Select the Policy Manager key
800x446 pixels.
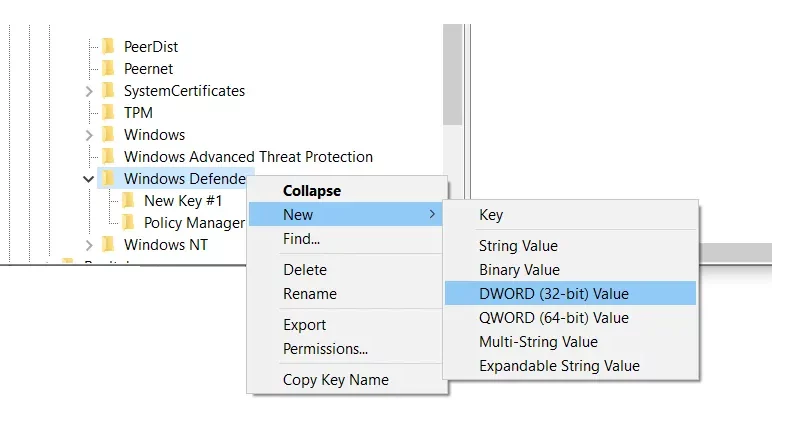(x=194, y=223)
